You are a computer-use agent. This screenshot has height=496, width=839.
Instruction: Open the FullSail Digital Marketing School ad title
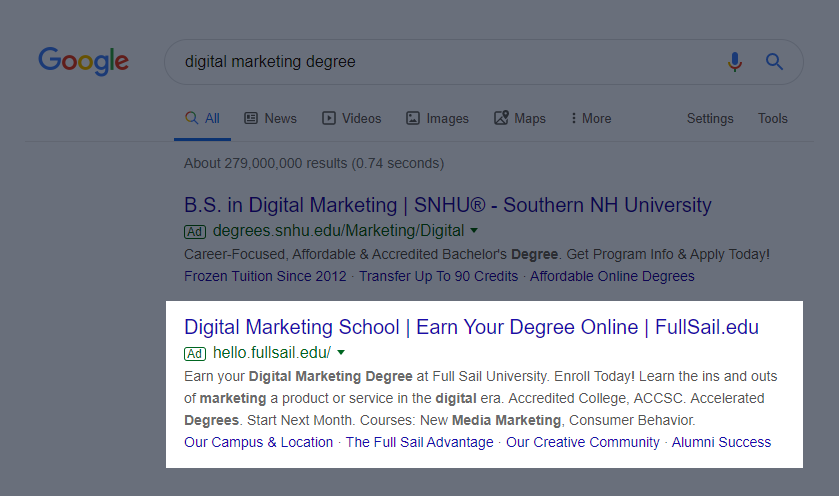click(471, 327)
